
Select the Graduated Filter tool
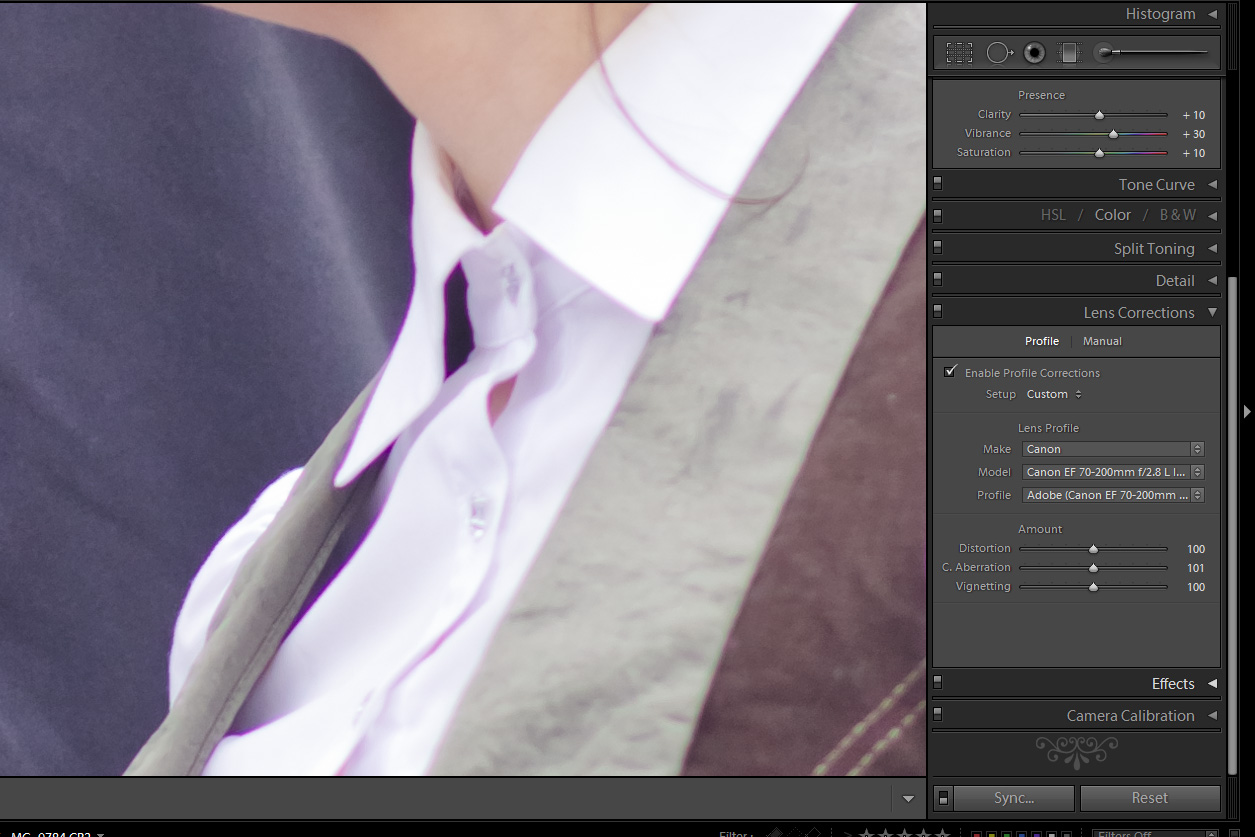(1069, 53)
